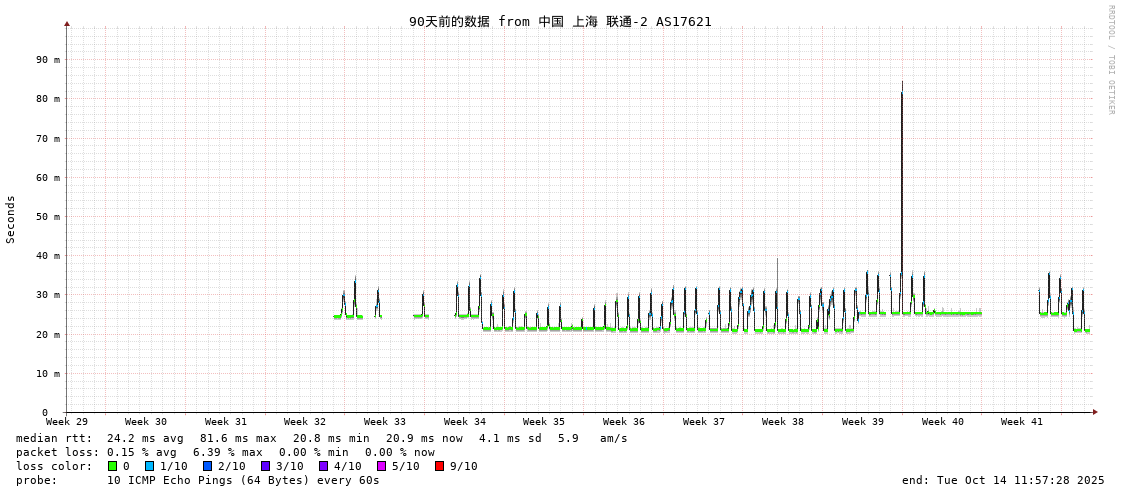Select the blue 2/10 loss color swatch
Screen dimensions: 1121x494
coord(207,466)
